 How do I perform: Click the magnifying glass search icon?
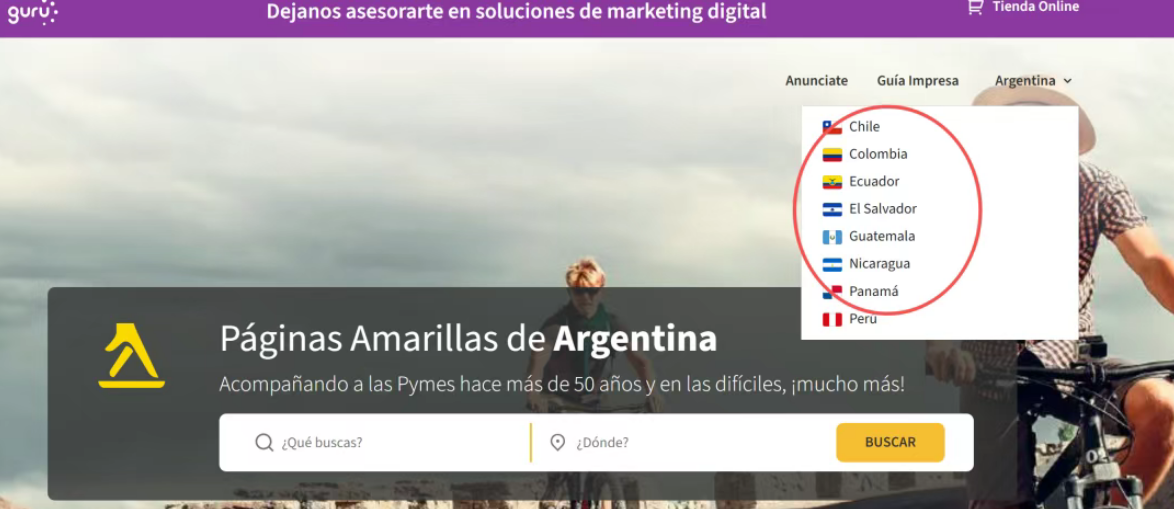click(264, 442)
